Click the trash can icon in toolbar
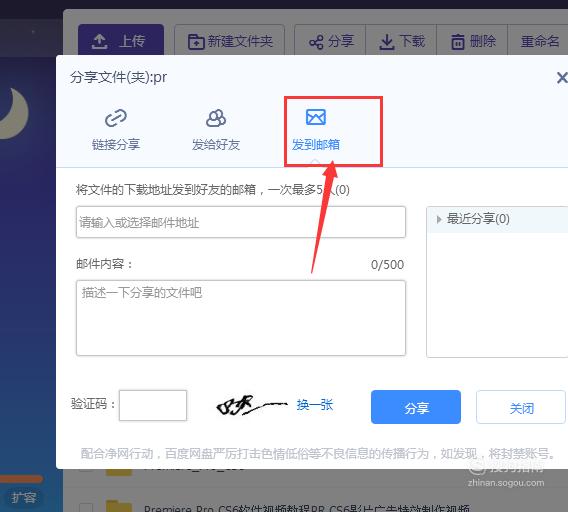568x512 pixels. click(x=458, y=42)
